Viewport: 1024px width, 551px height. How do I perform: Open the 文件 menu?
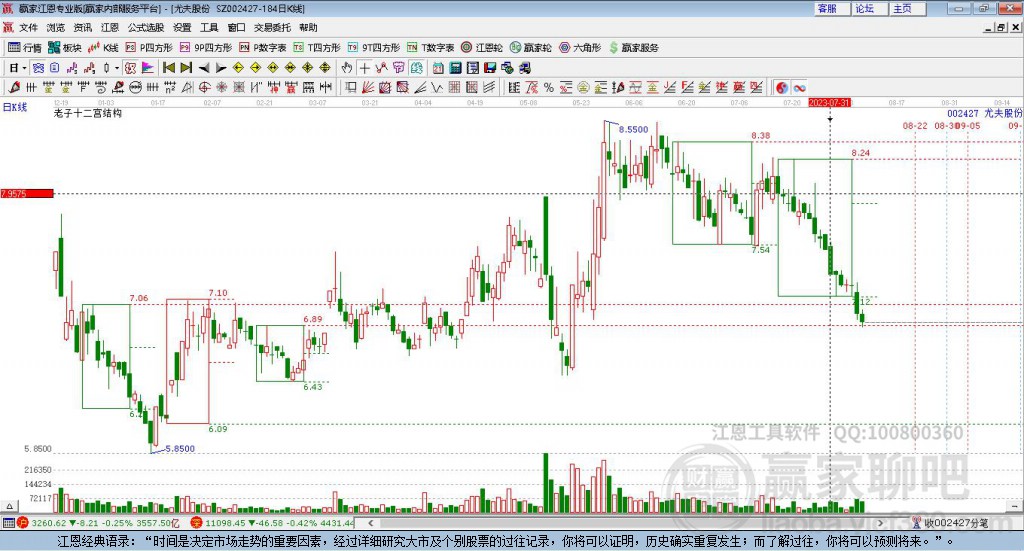pyautogui.click(x=28, y=27)
